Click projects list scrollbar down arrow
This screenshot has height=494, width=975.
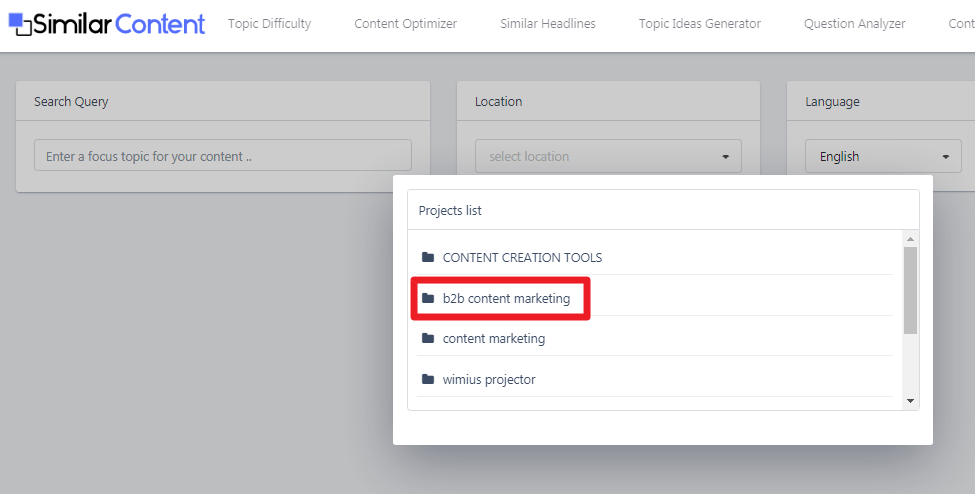coord(910,401)
